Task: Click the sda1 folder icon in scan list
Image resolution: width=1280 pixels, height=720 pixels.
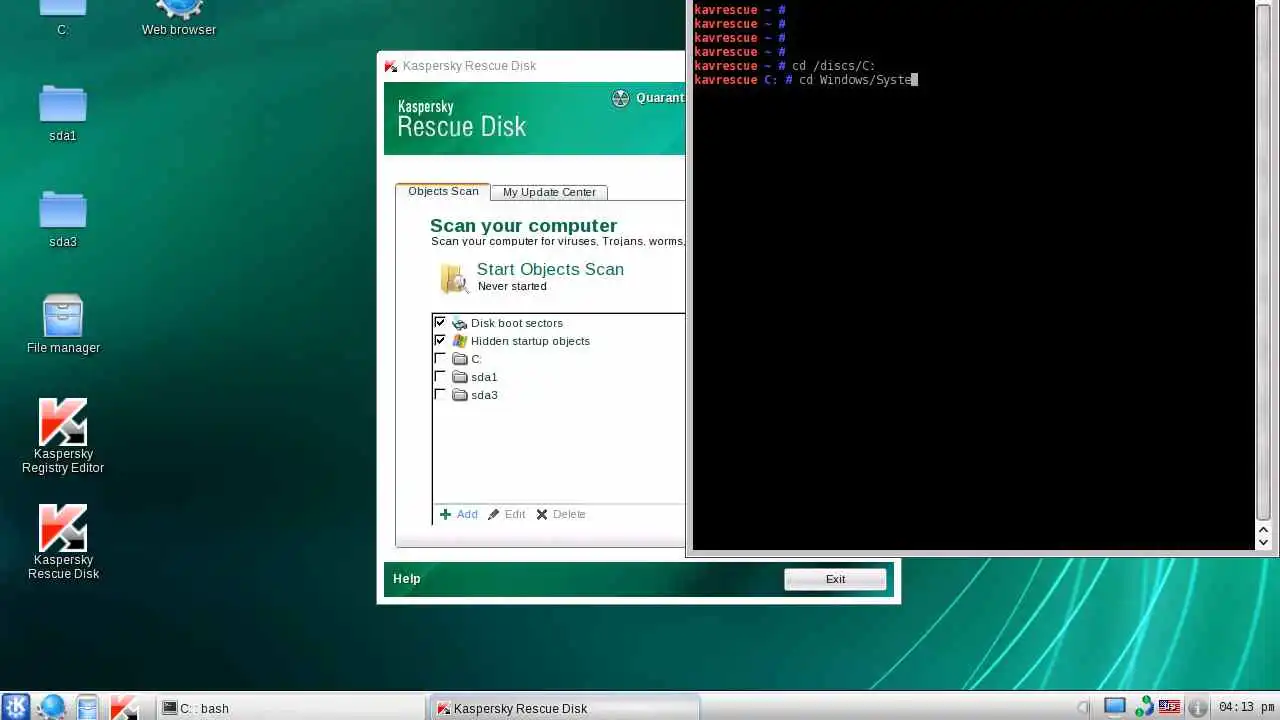Action: point(460,377)
